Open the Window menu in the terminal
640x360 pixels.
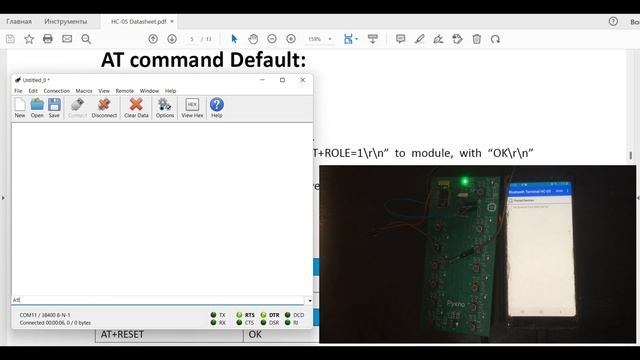pos(149,91)
